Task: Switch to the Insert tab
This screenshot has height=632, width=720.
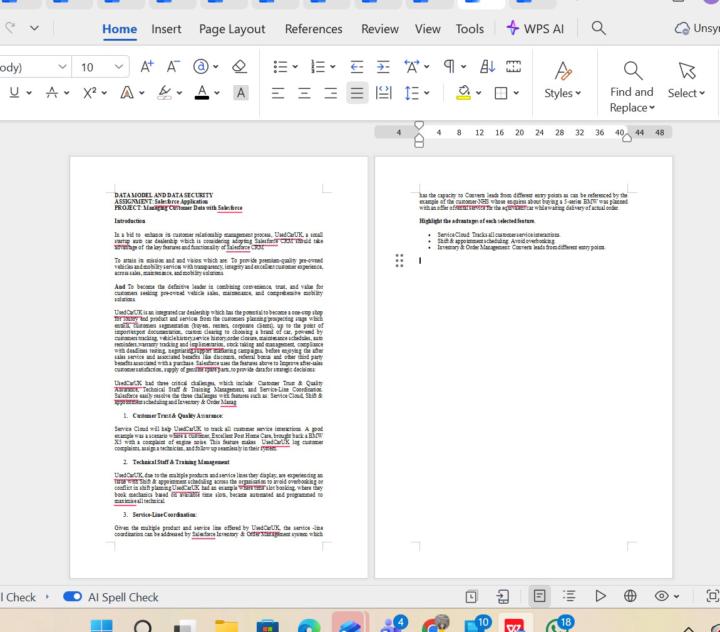Action: pos(166,29)
